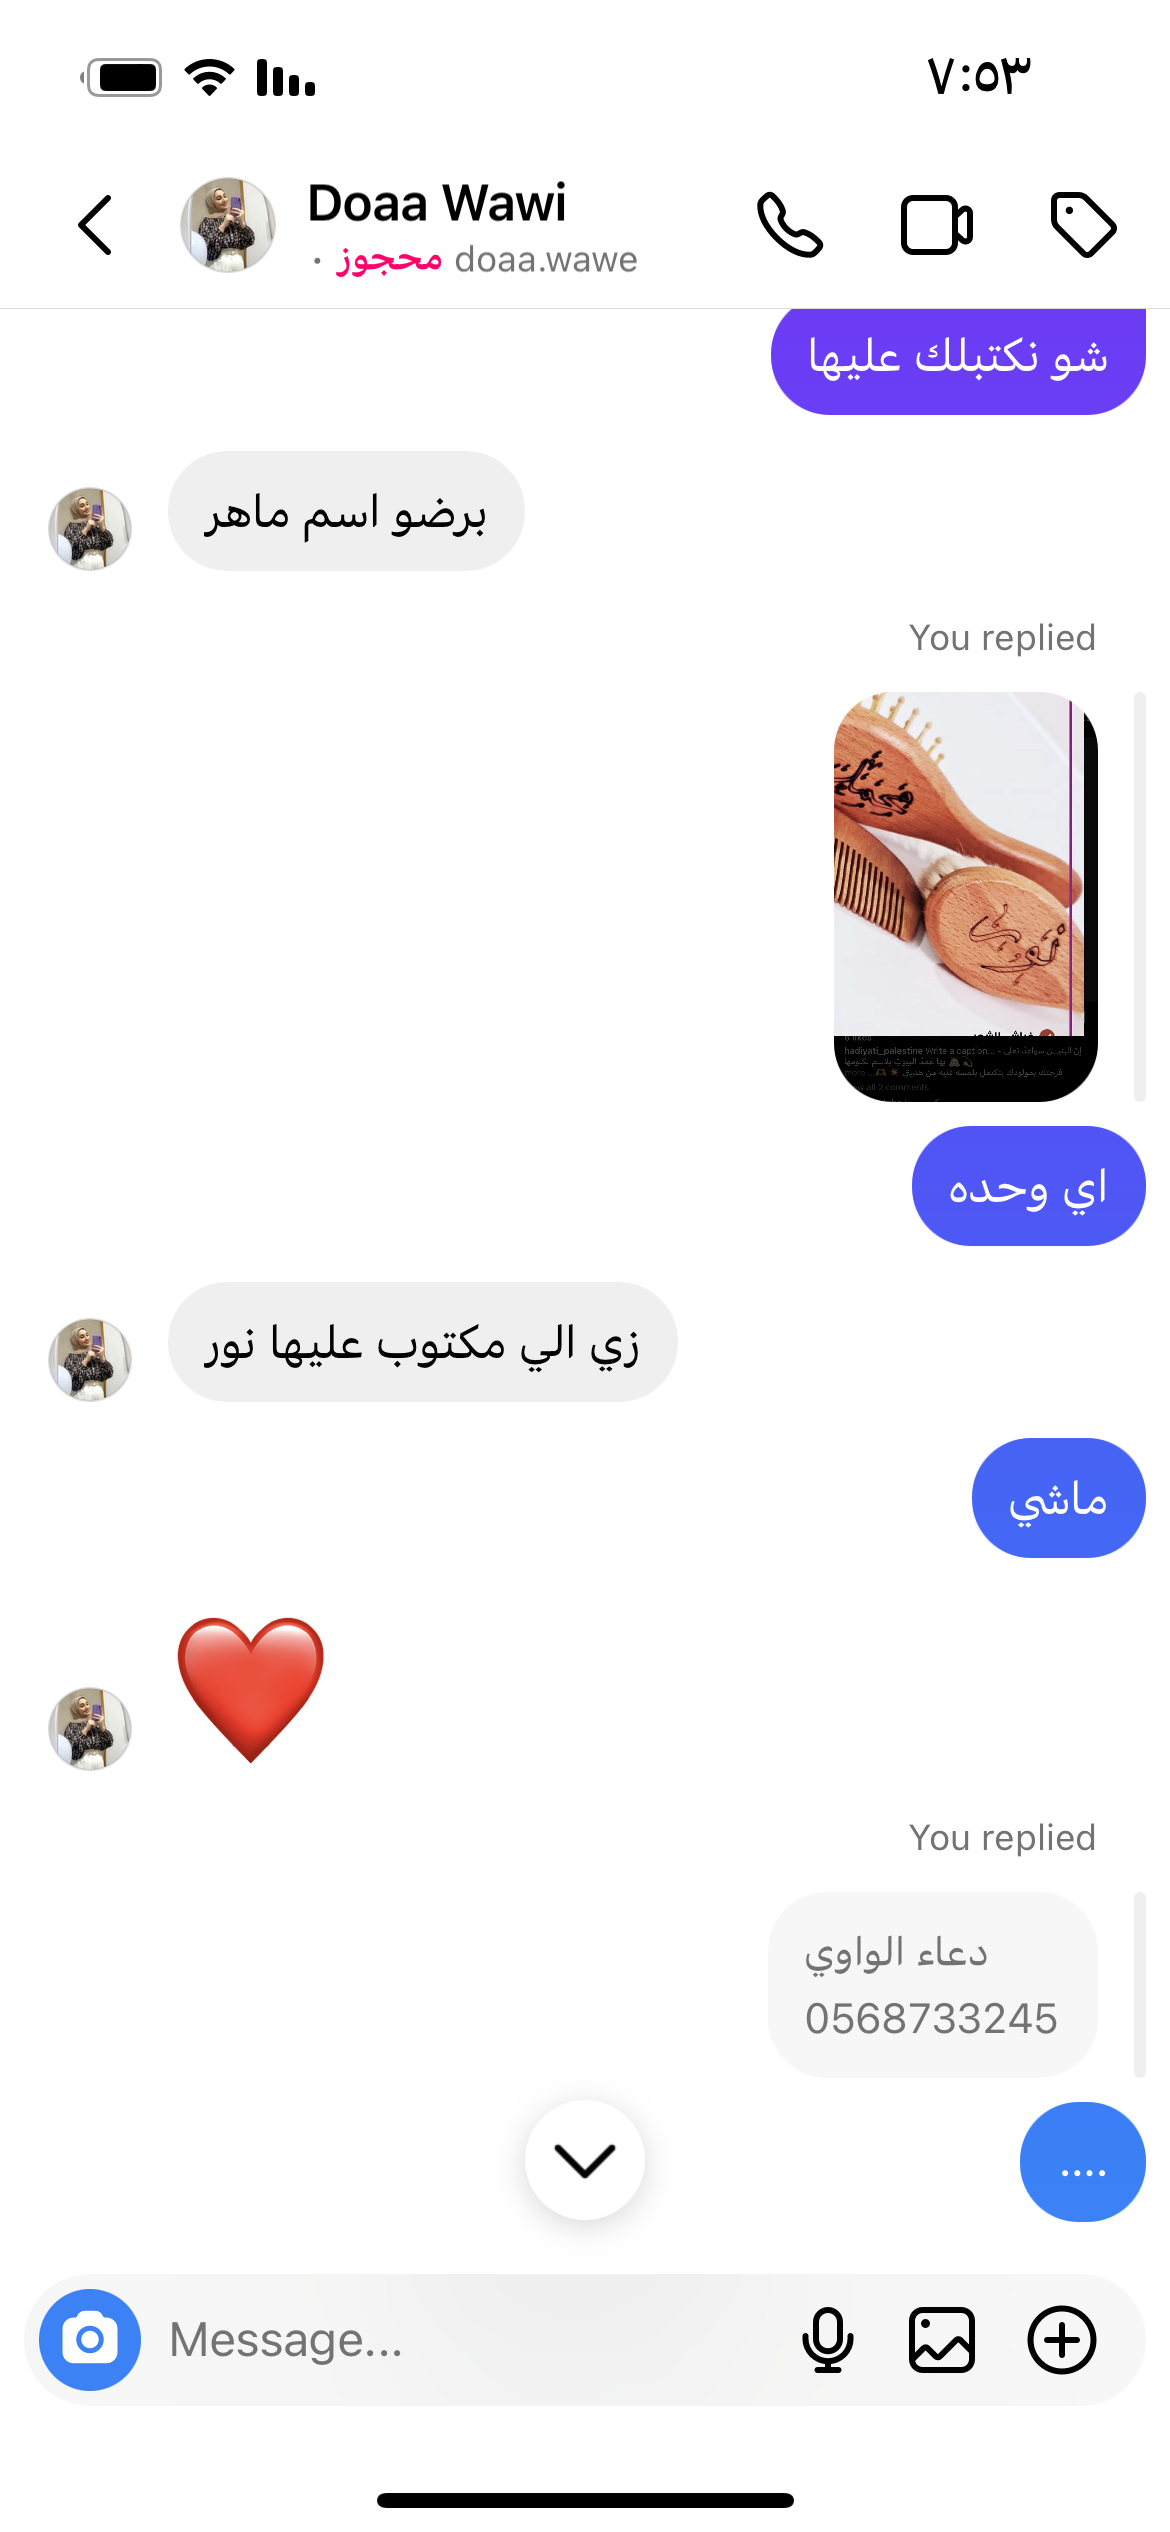Open the plus attachments menu
This screenshot has width=1170, height=2532.
coord(1062,2339)
